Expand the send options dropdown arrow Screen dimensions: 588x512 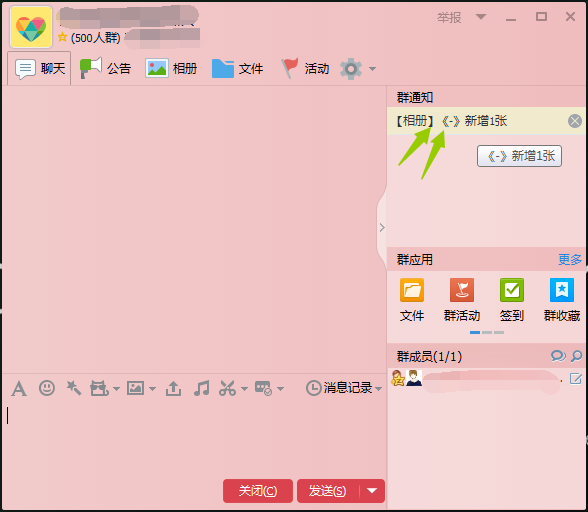coord(372,491)
